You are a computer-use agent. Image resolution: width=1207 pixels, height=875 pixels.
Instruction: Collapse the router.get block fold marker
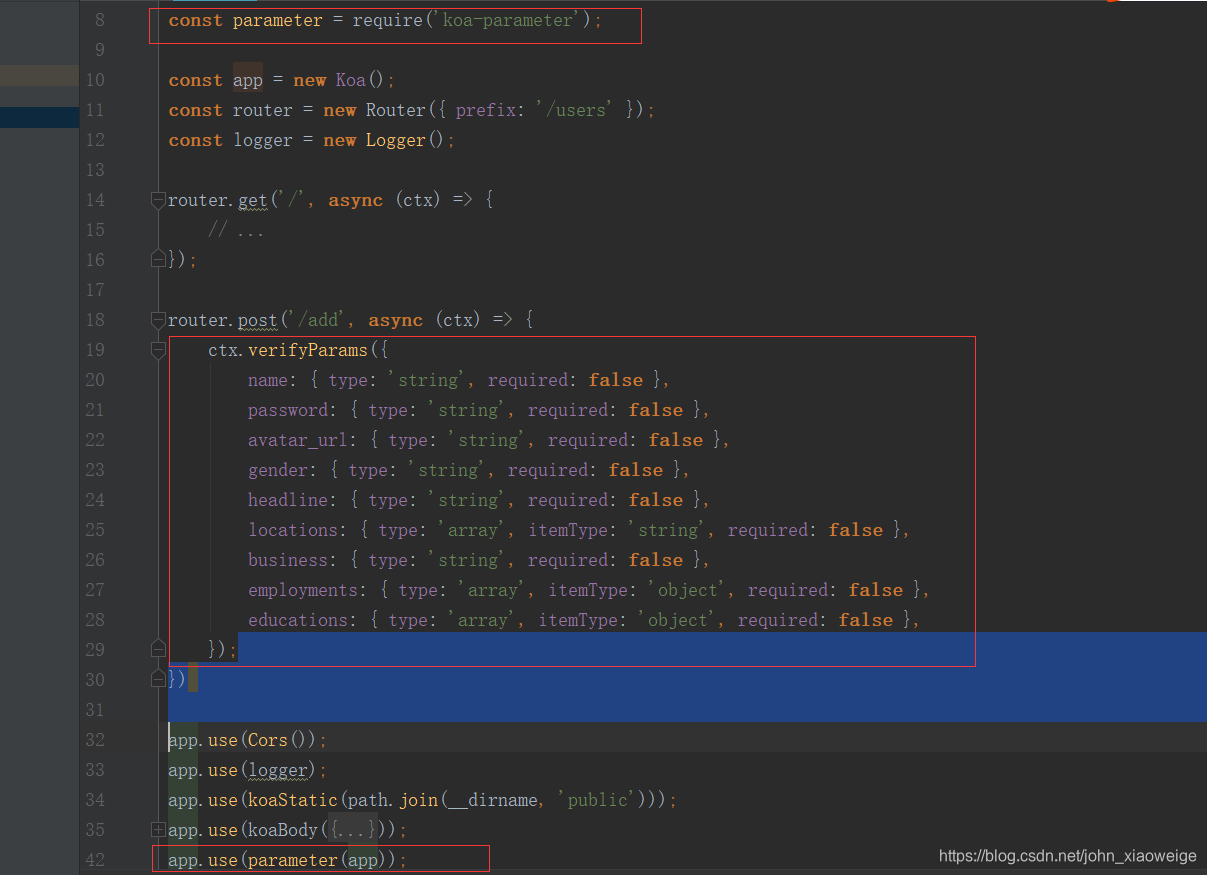pos(158,201)
